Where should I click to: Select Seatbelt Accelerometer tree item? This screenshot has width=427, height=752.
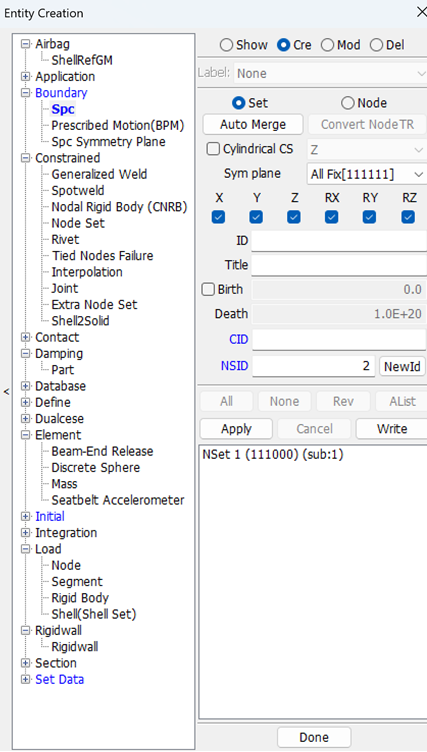118,501
